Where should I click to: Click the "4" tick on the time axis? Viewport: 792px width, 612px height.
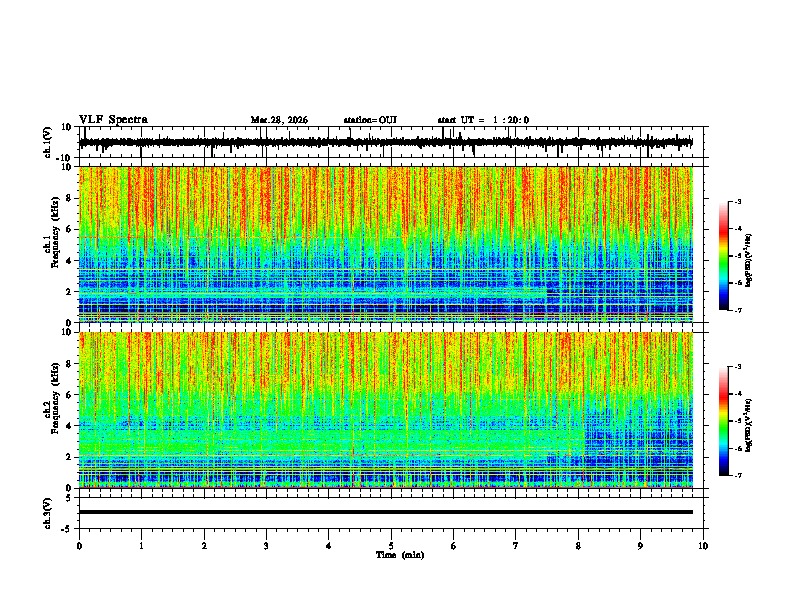pyautogui.click(x=329, y=546)
